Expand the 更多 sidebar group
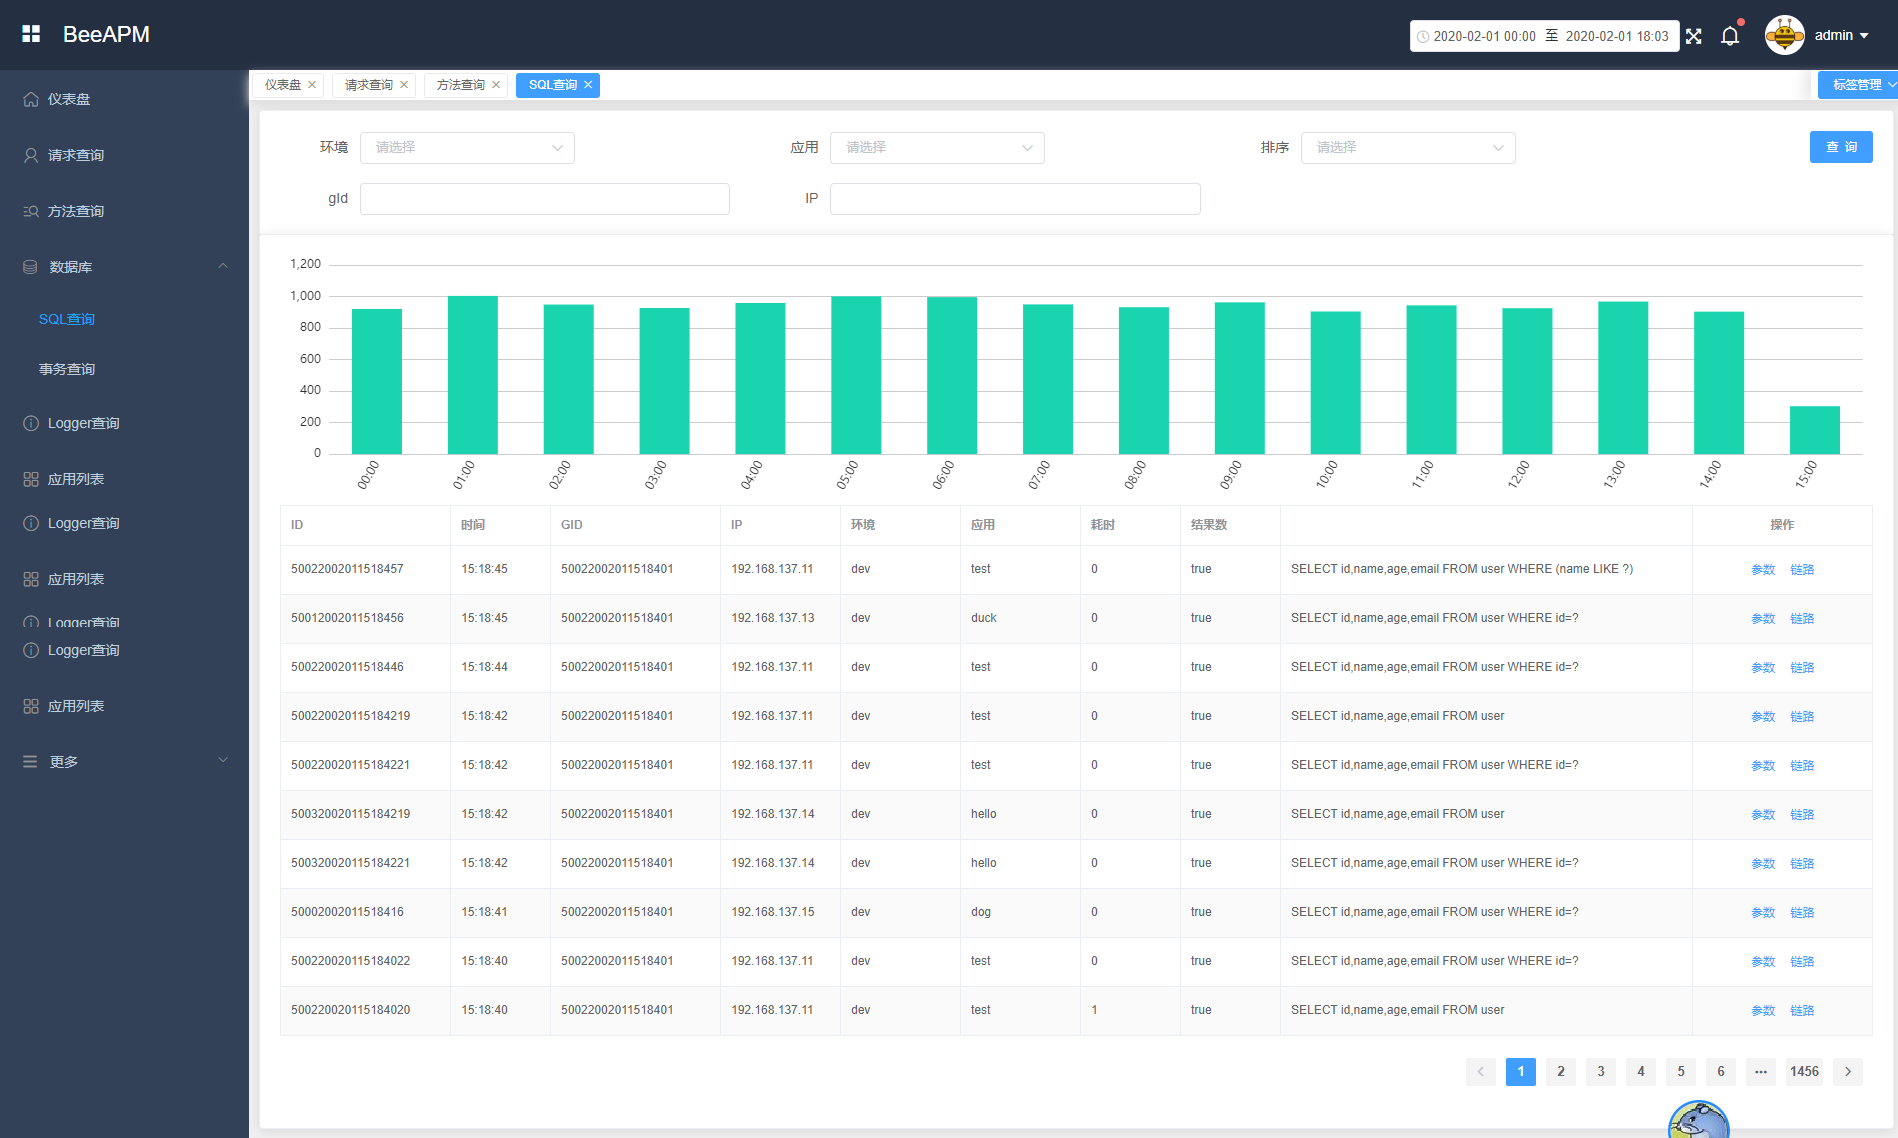1898x1138 pixels. click(124, 761)
